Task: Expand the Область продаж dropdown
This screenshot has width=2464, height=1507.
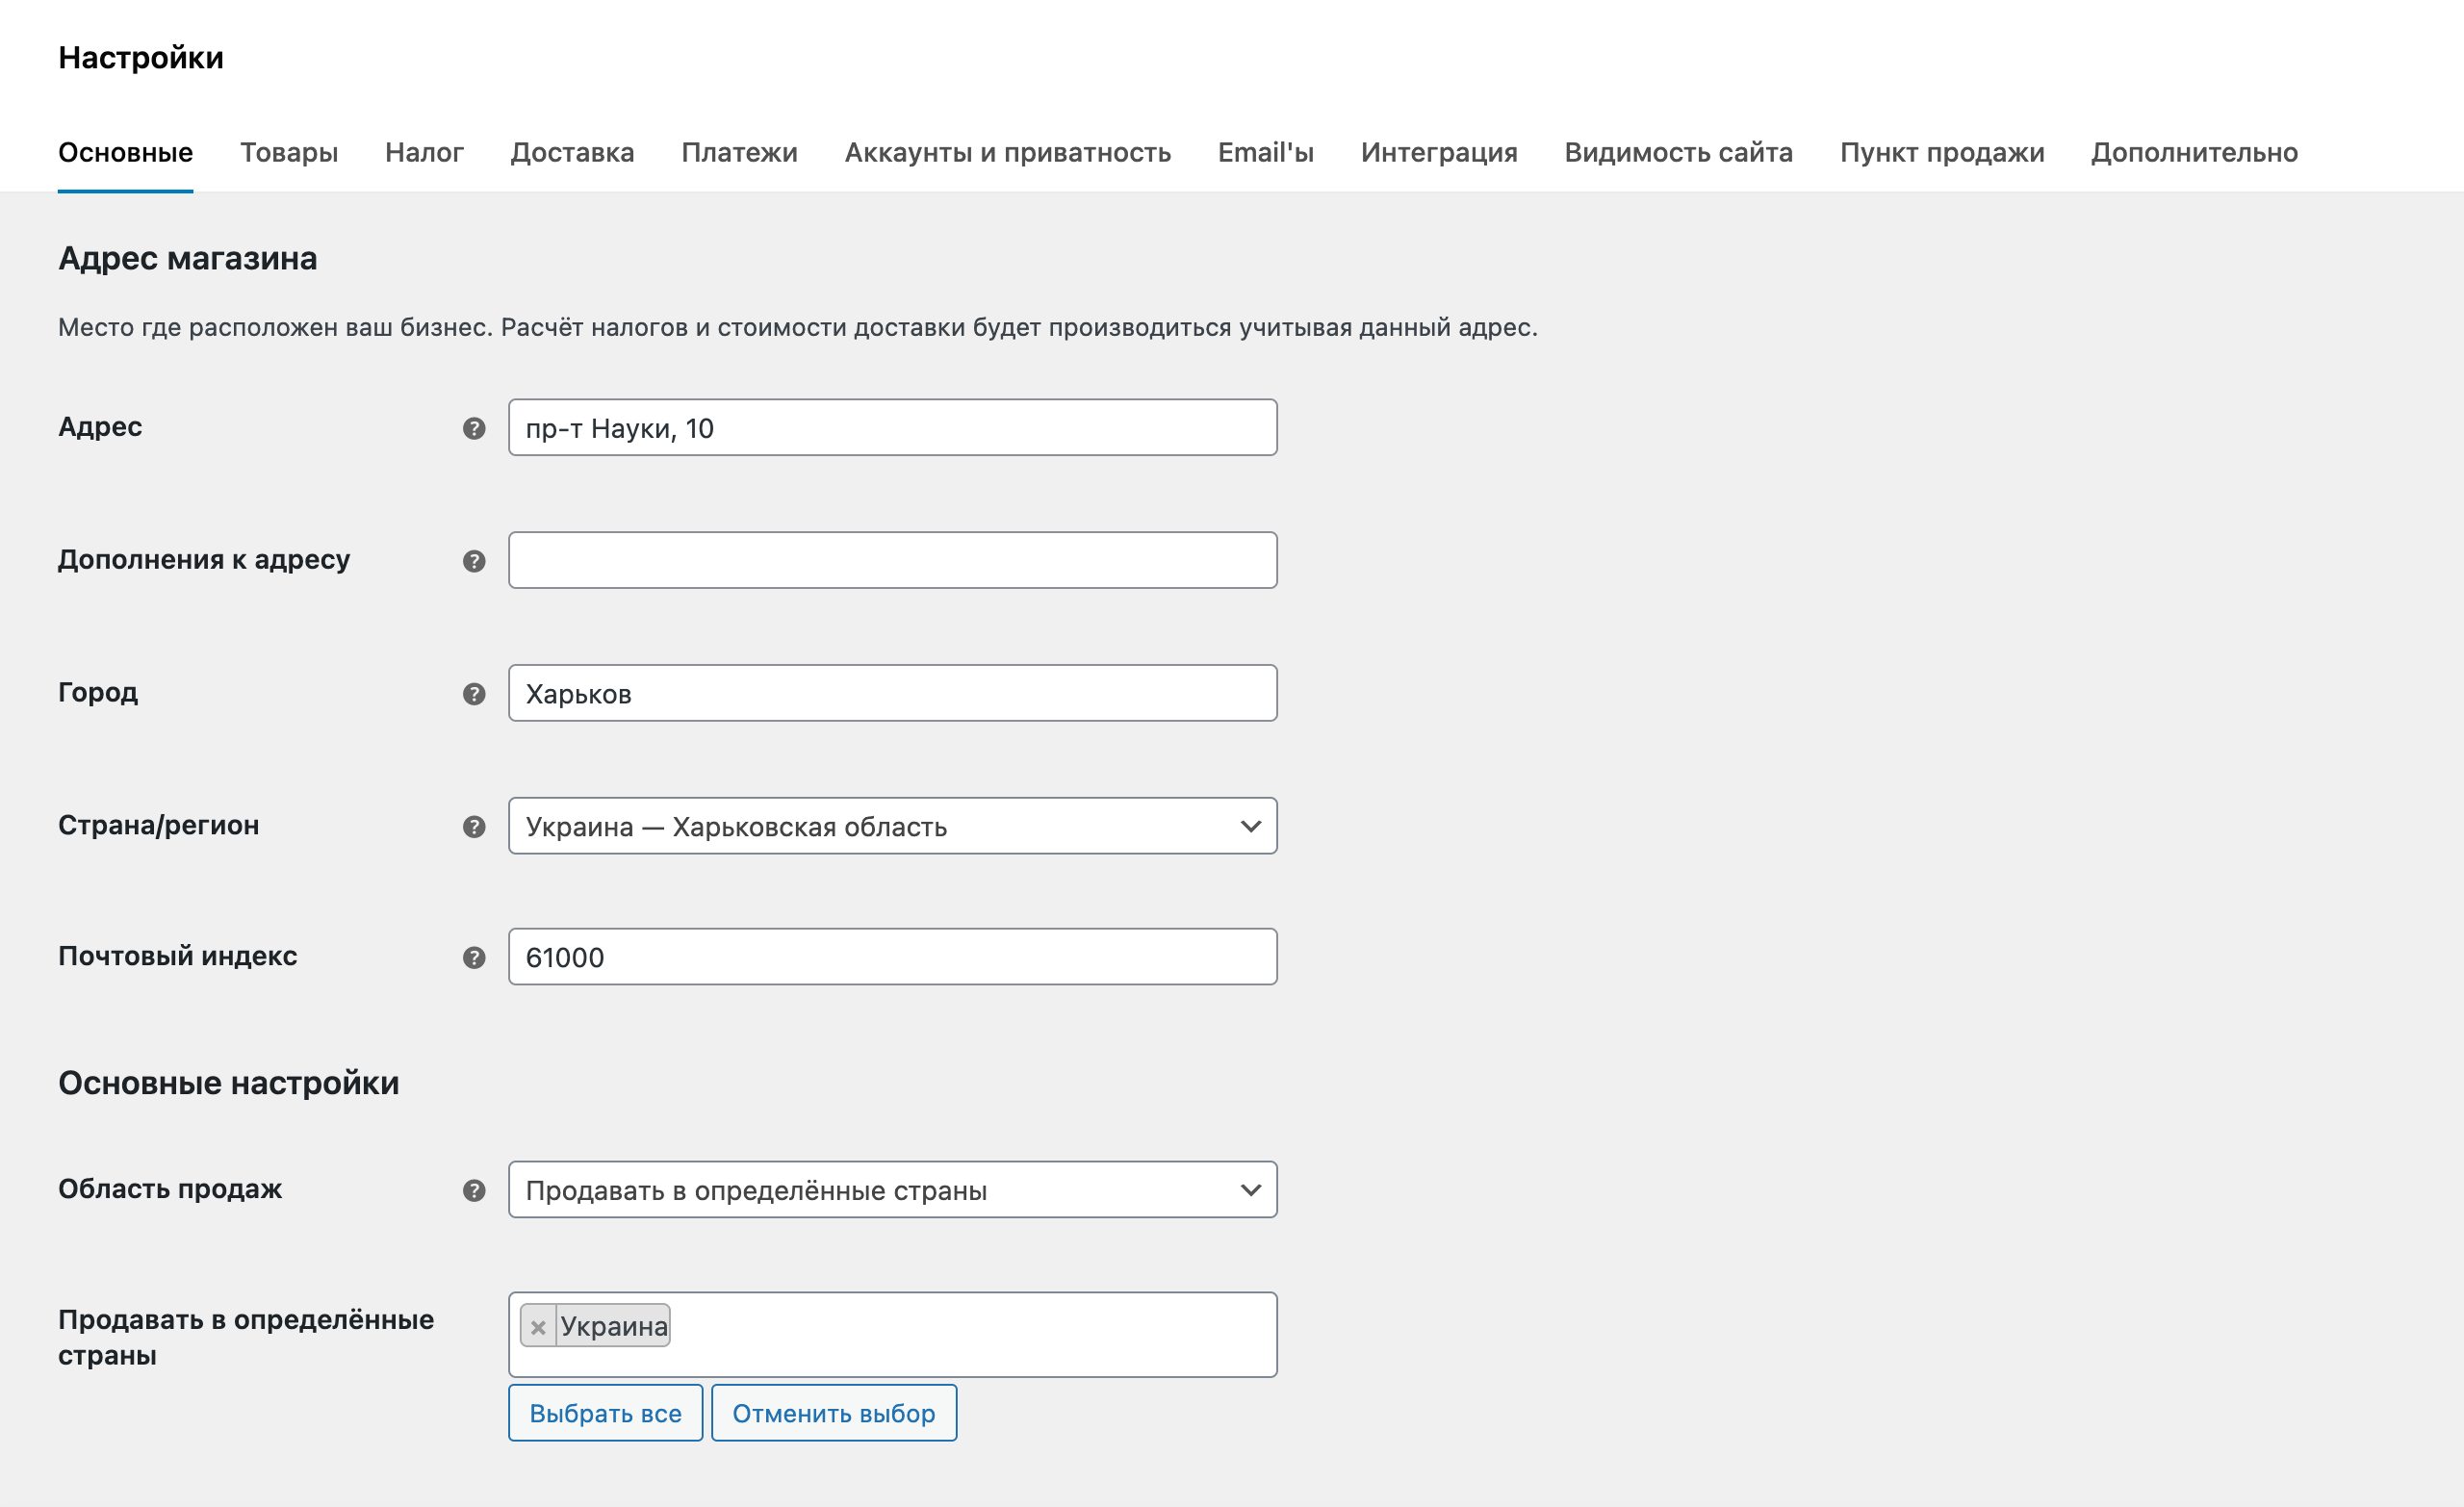Action: pos(893,1190)
